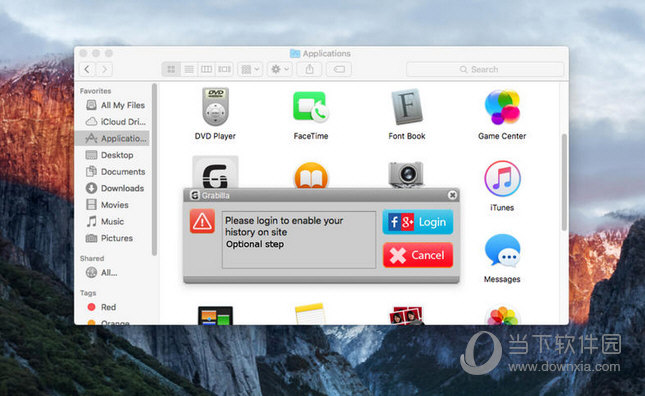The height and width of the screenshot is (396, 645).
Task: Open All My Files in sidebar
Action: [x=115, y=105]
